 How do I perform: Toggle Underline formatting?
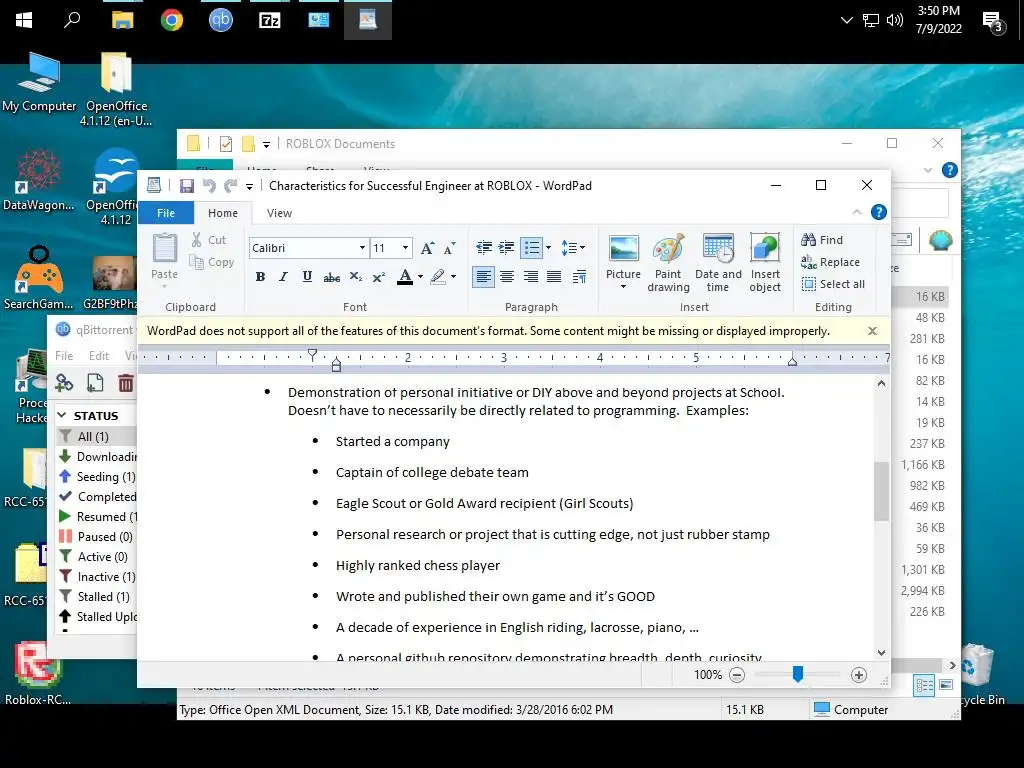click(307, 276)
